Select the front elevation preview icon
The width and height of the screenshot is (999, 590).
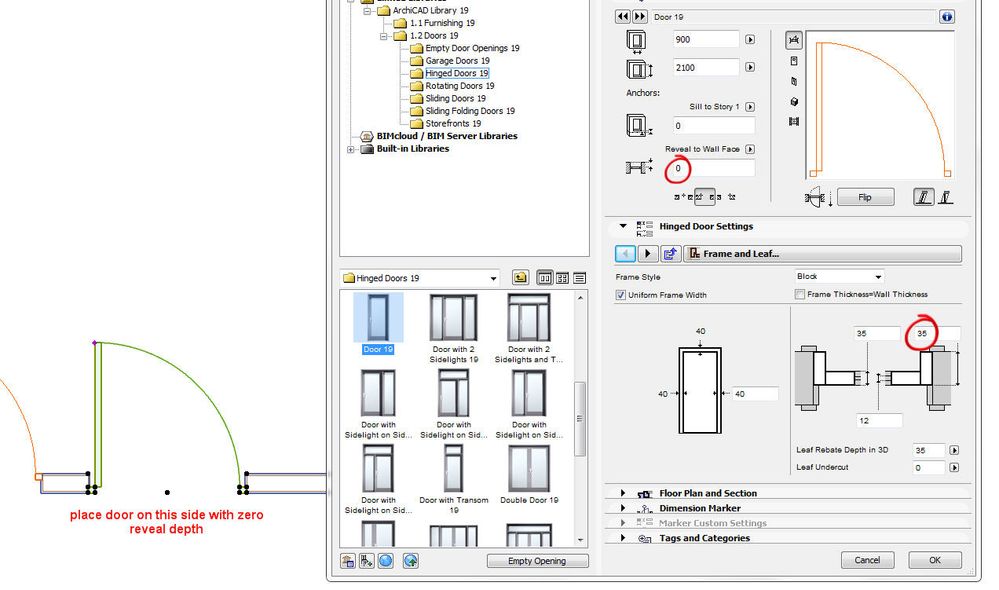click(x=794, y=61)
